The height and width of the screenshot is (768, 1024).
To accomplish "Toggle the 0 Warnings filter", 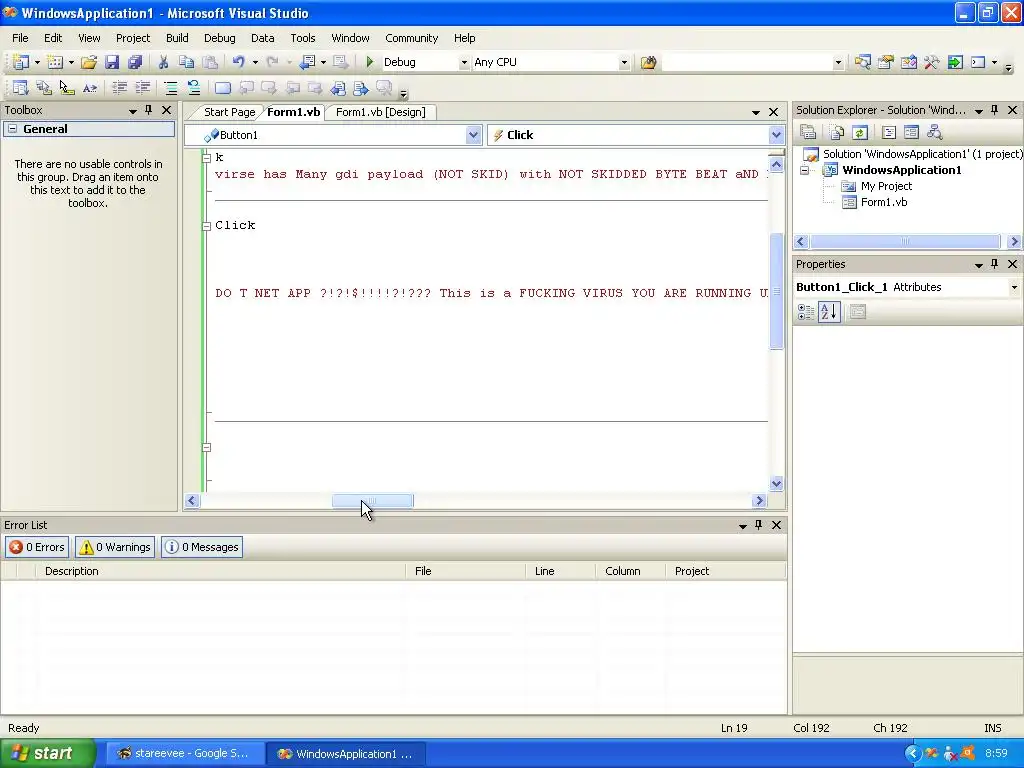I will point(115,547).
